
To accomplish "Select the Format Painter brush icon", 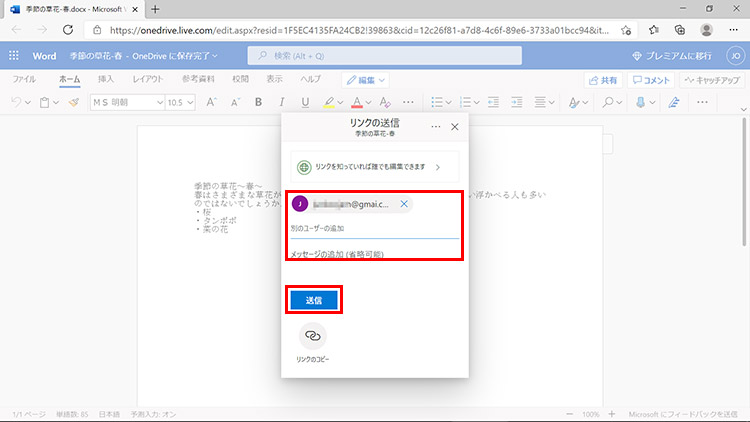I will pyautogui.click(x=74, y=102).
